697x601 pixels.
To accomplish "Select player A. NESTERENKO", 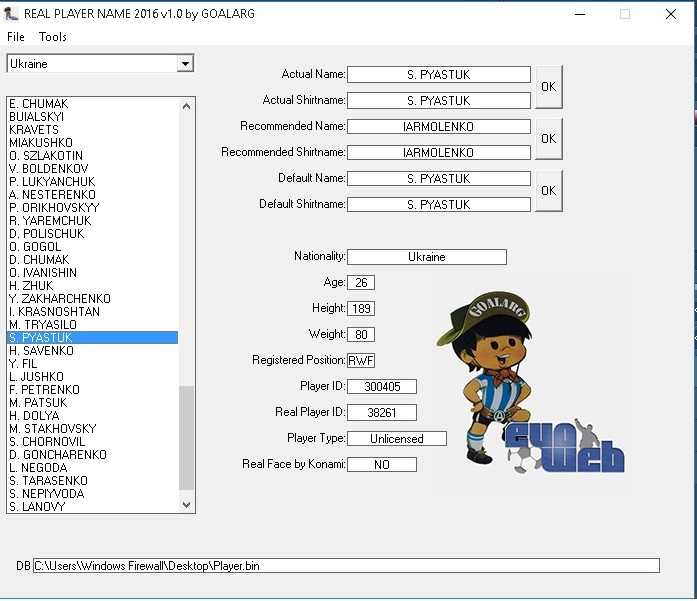I will pos(92,195).
